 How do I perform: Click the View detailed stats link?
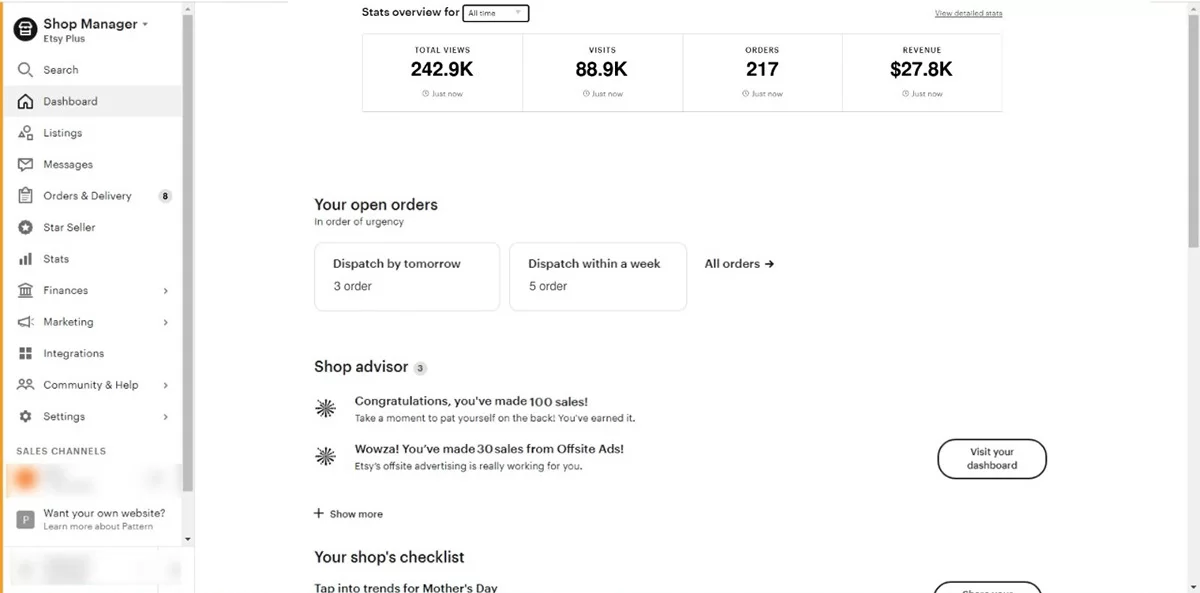click(x=968, y=13)
